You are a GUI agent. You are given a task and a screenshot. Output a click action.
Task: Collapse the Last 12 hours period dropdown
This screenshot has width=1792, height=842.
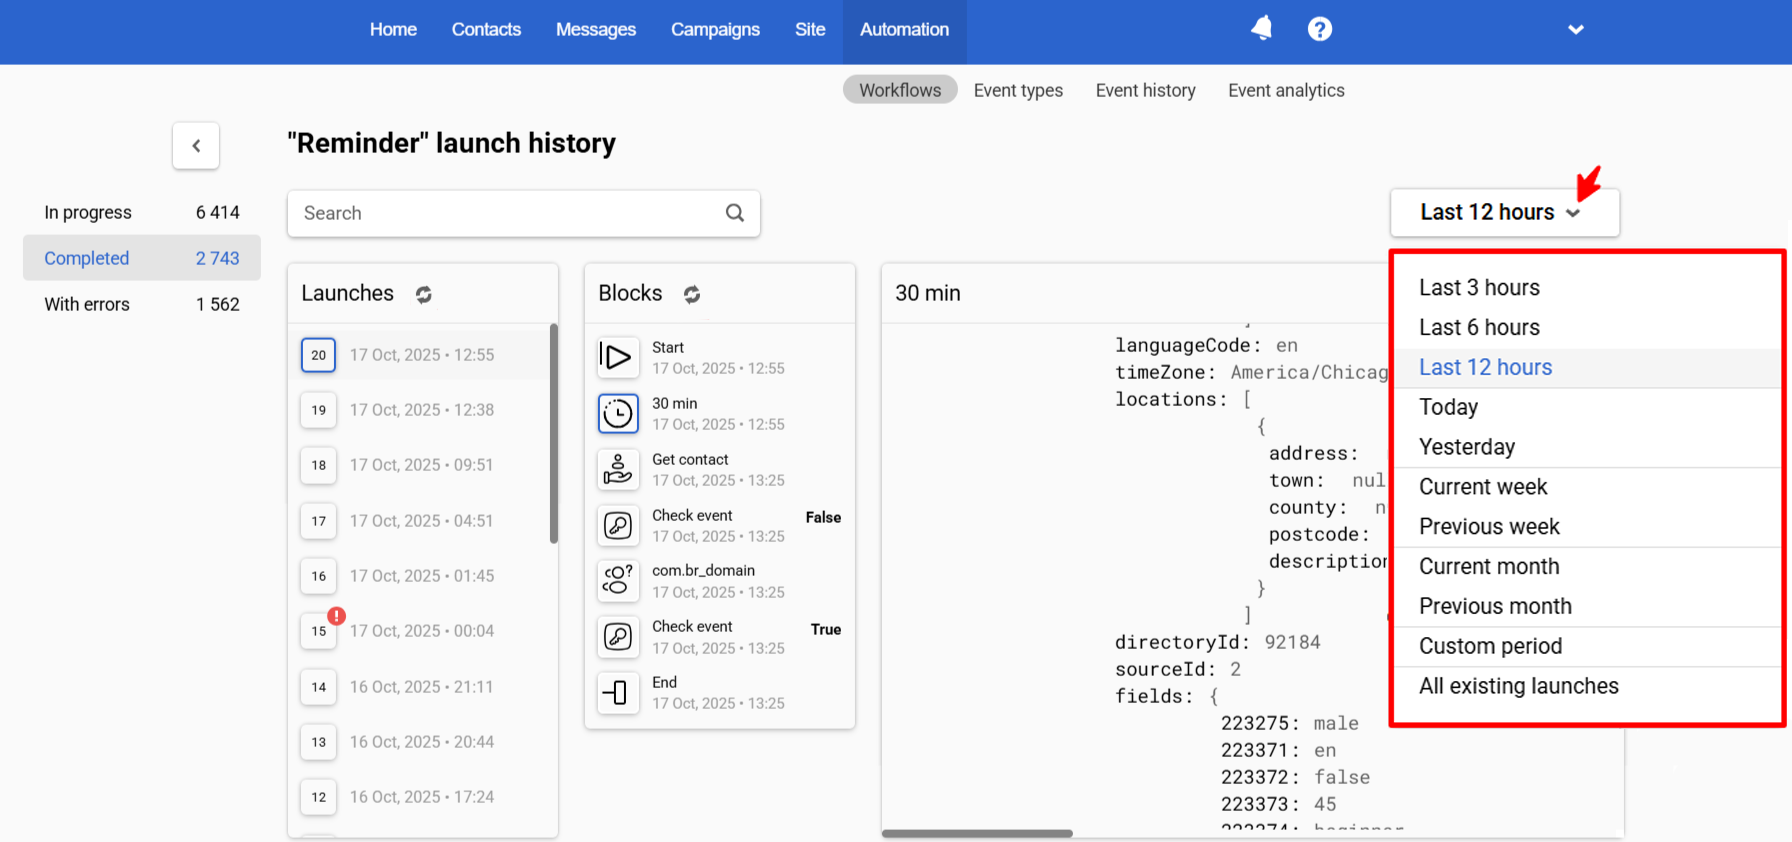coord(1504,212)
